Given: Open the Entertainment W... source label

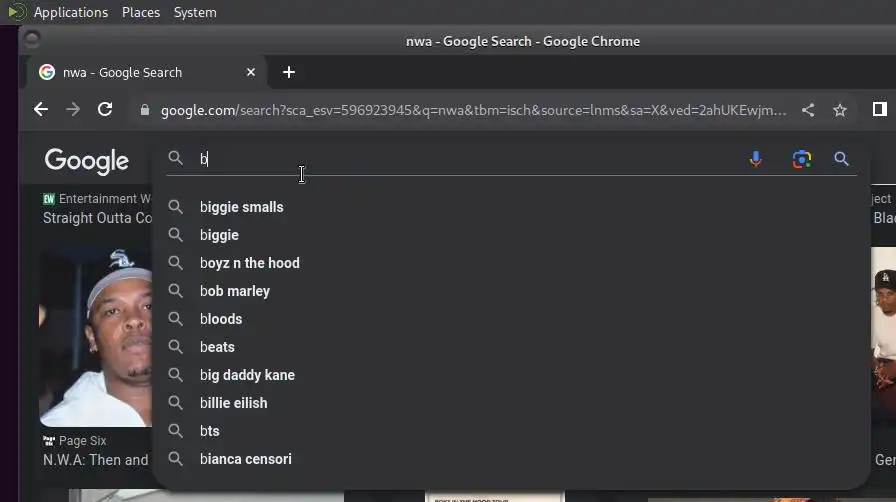Looking at the screenshot, I should click(x=105, y=198).
